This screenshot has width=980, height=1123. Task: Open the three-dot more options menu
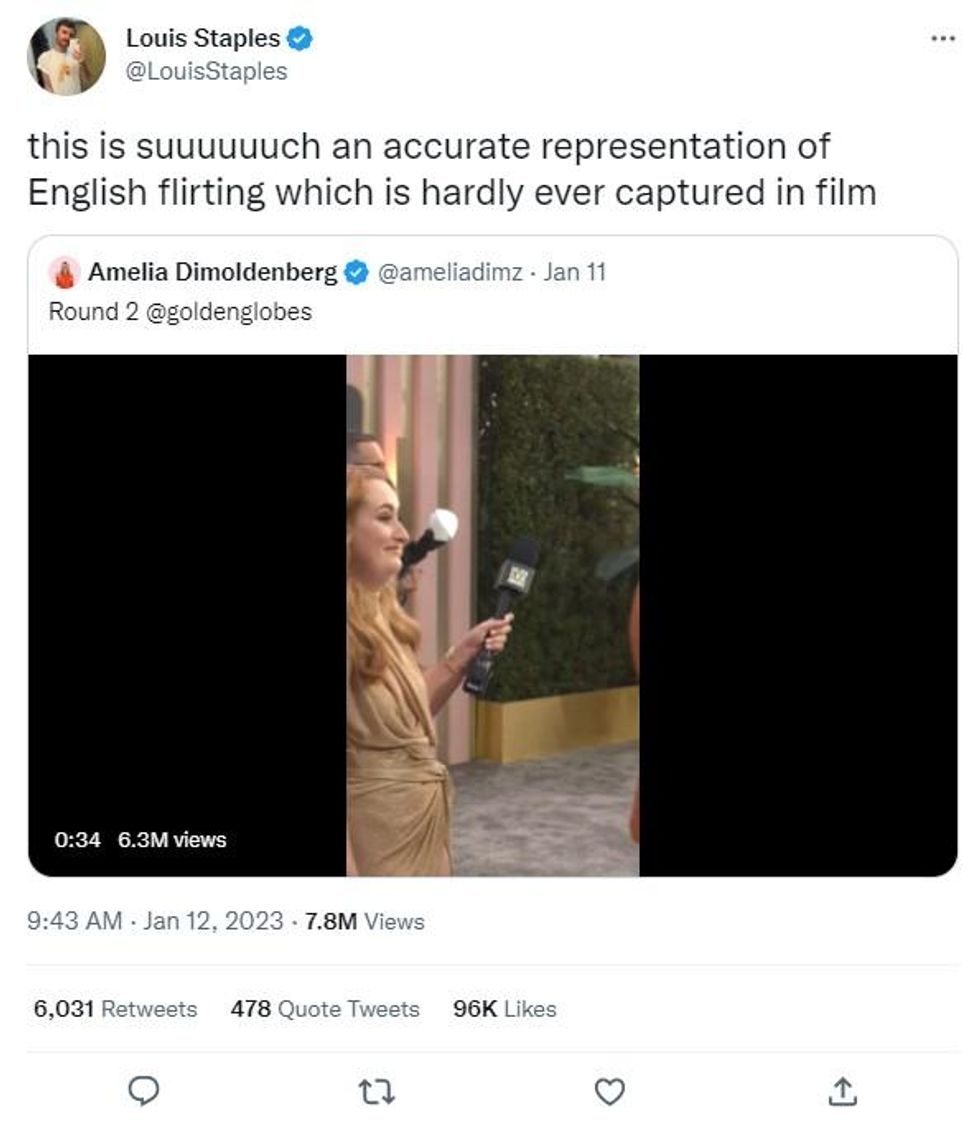(x=942, y=38)
